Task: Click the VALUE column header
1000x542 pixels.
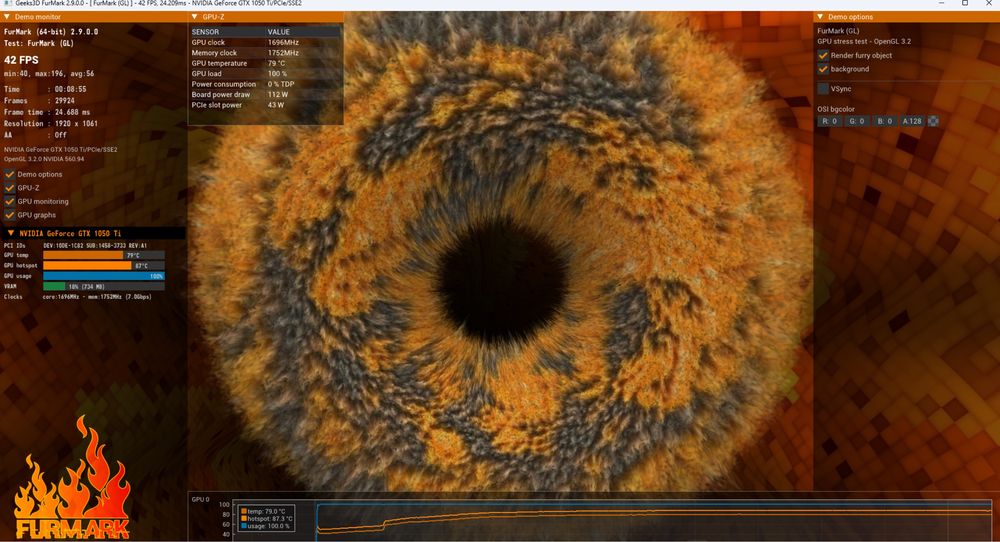Action: 279,32
